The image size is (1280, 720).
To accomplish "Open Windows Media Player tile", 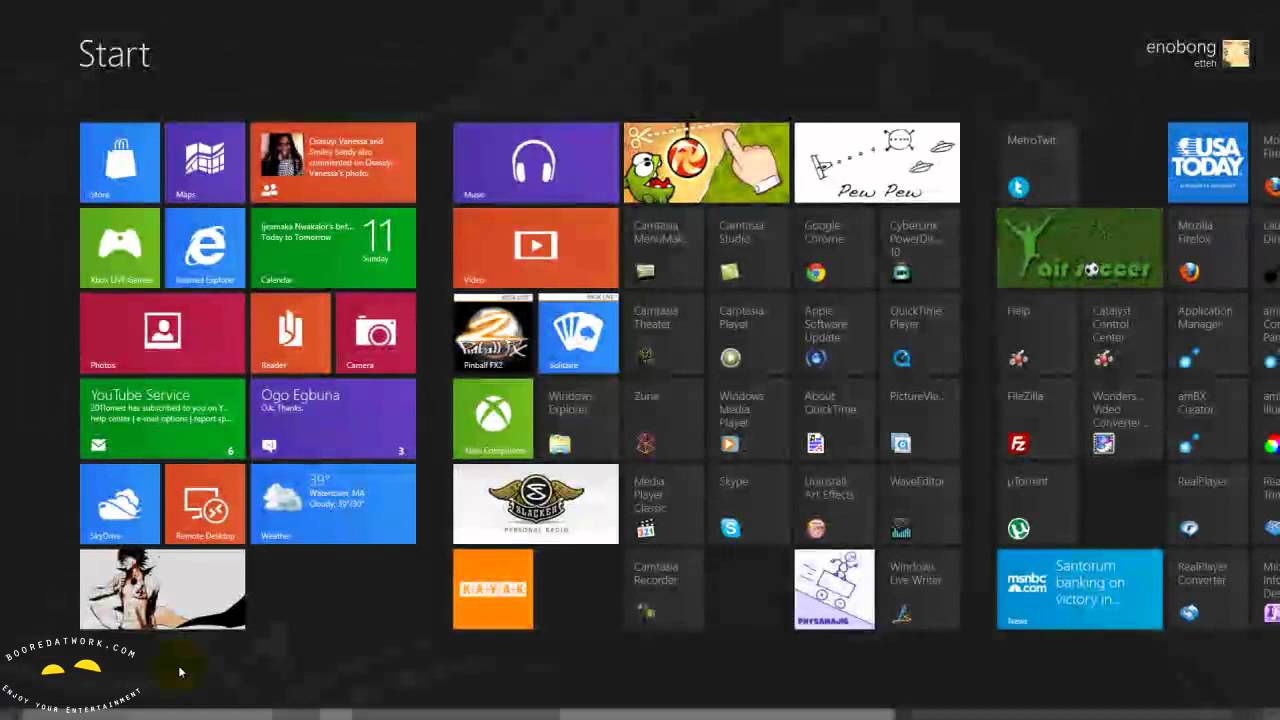I will (749, 419).
